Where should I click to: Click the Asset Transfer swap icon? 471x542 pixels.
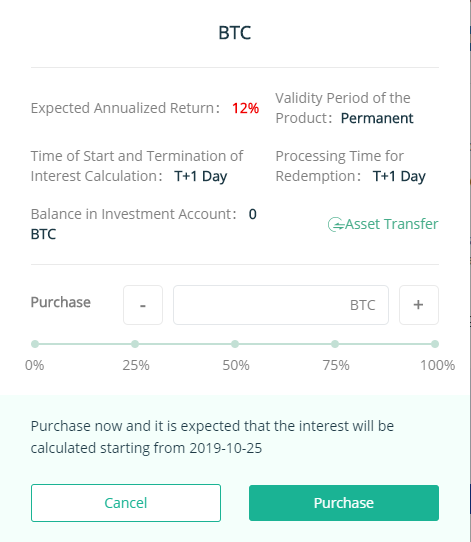click(x=336, y=225)
